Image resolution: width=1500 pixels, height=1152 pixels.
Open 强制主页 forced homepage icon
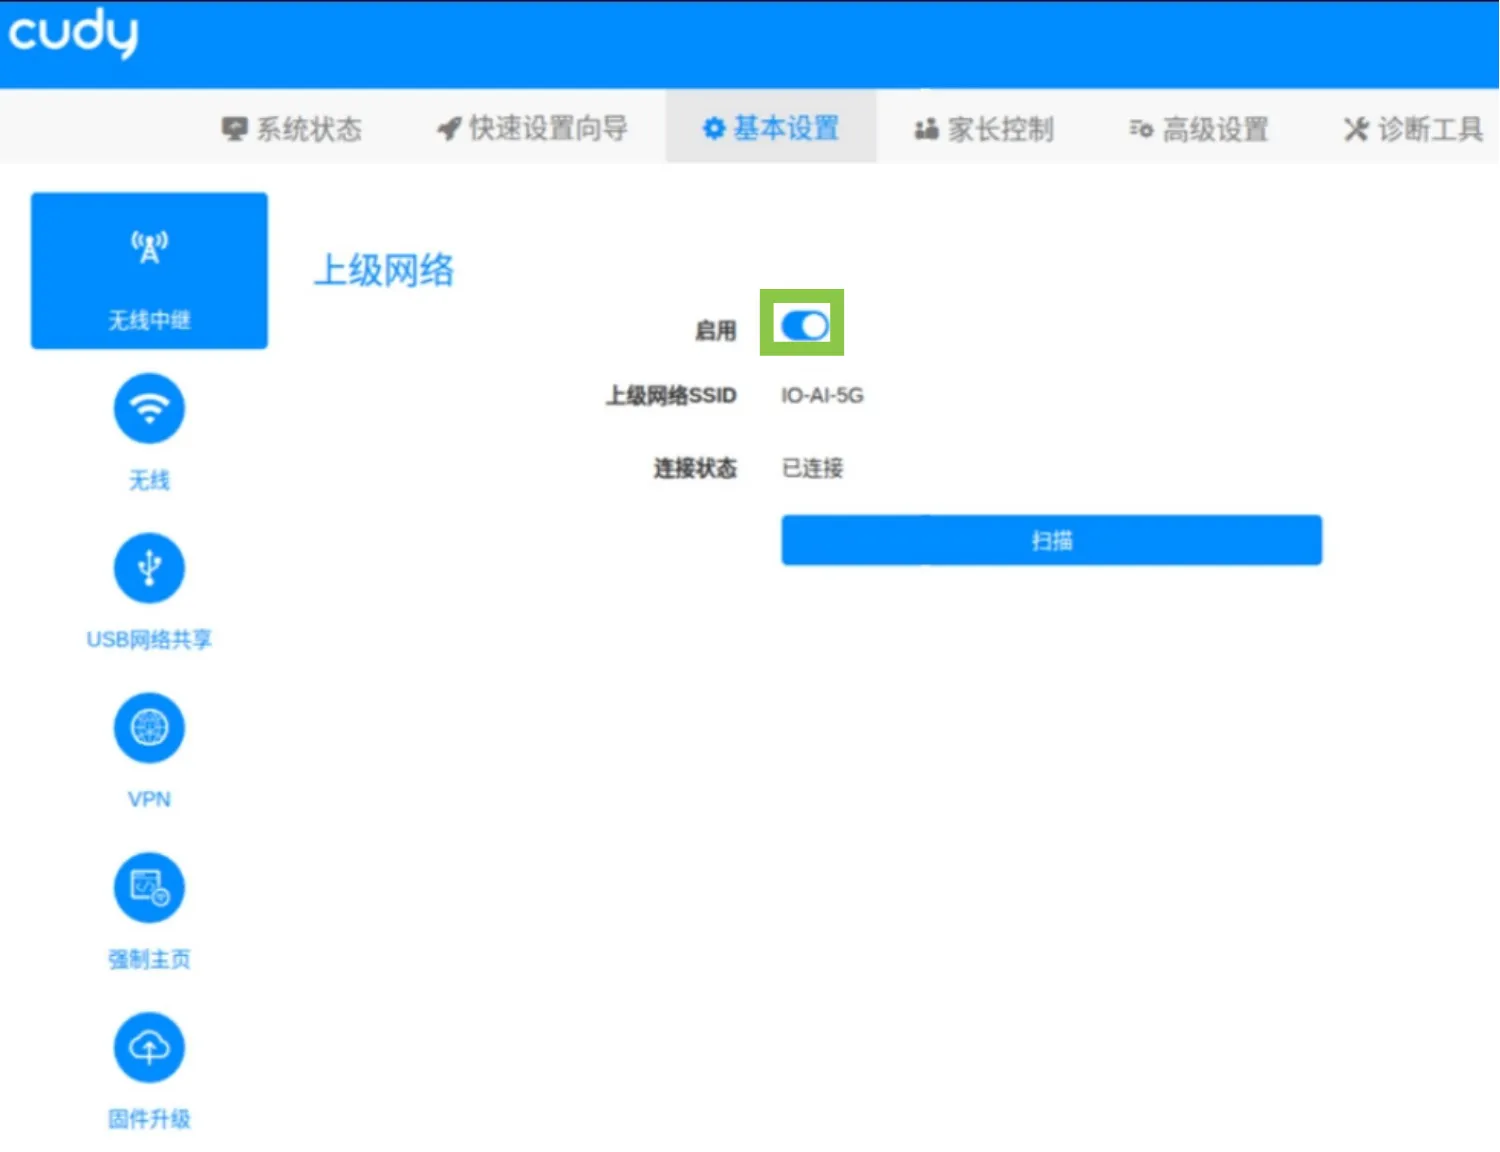click(x=149, y=888)
